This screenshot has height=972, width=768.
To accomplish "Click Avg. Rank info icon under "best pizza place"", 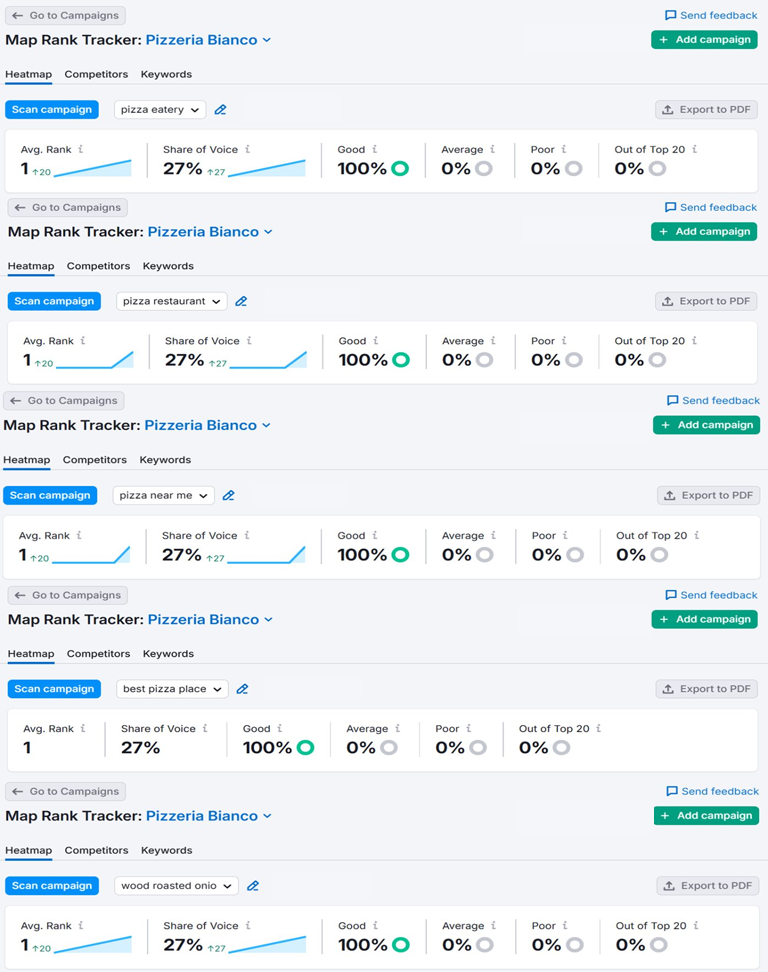I will (83, 729).
